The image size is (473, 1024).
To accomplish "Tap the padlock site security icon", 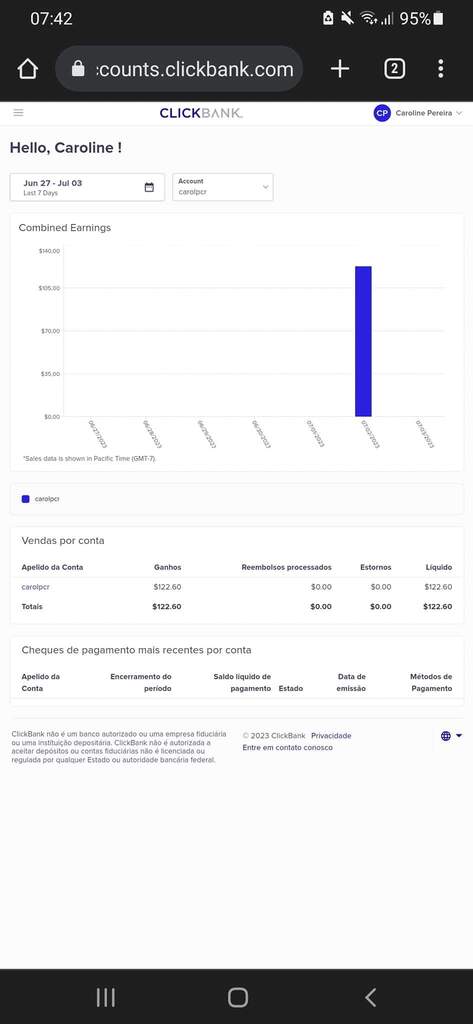I will point(78,69).
